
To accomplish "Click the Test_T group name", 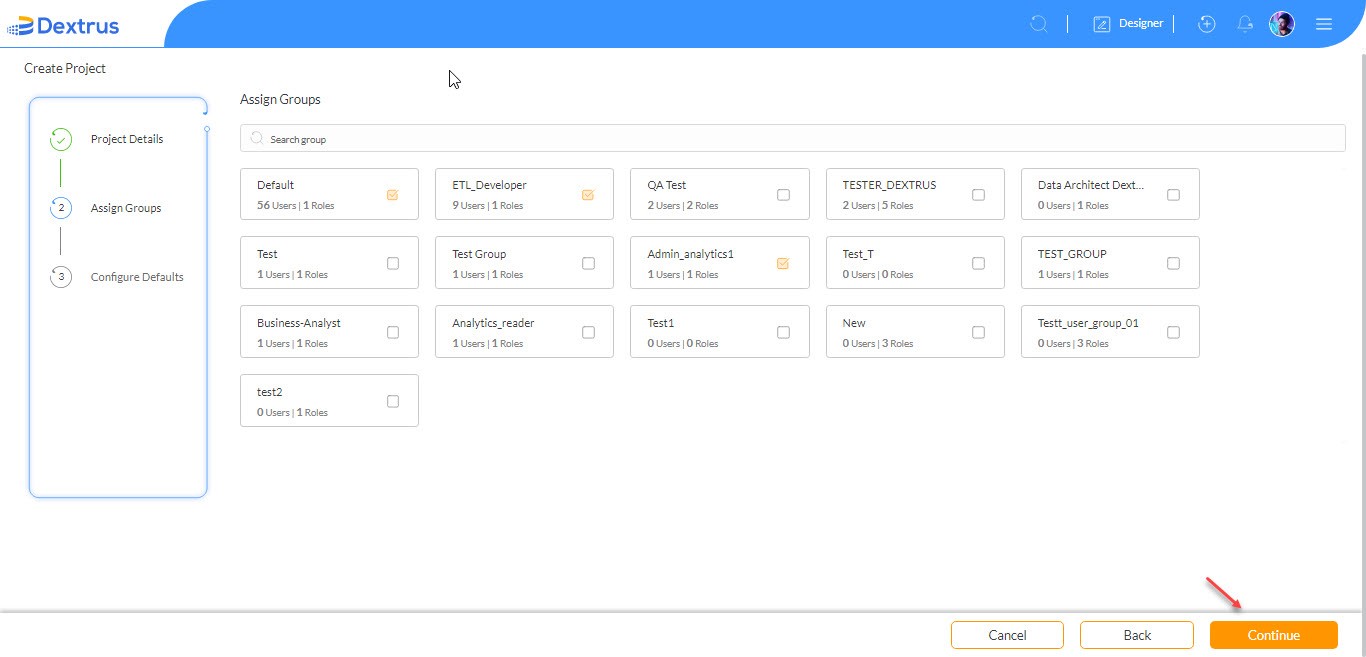I will 858,254.
